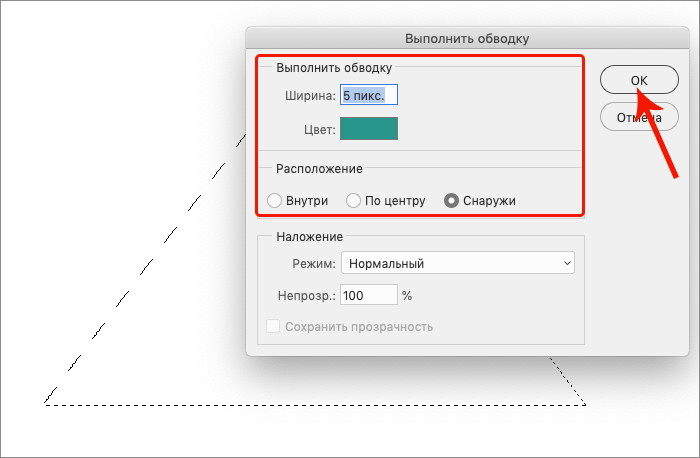This screenshot has width=700, height=458.
Task: Open the Режим blend mode dropdown
Action: (x=458, y=263)
